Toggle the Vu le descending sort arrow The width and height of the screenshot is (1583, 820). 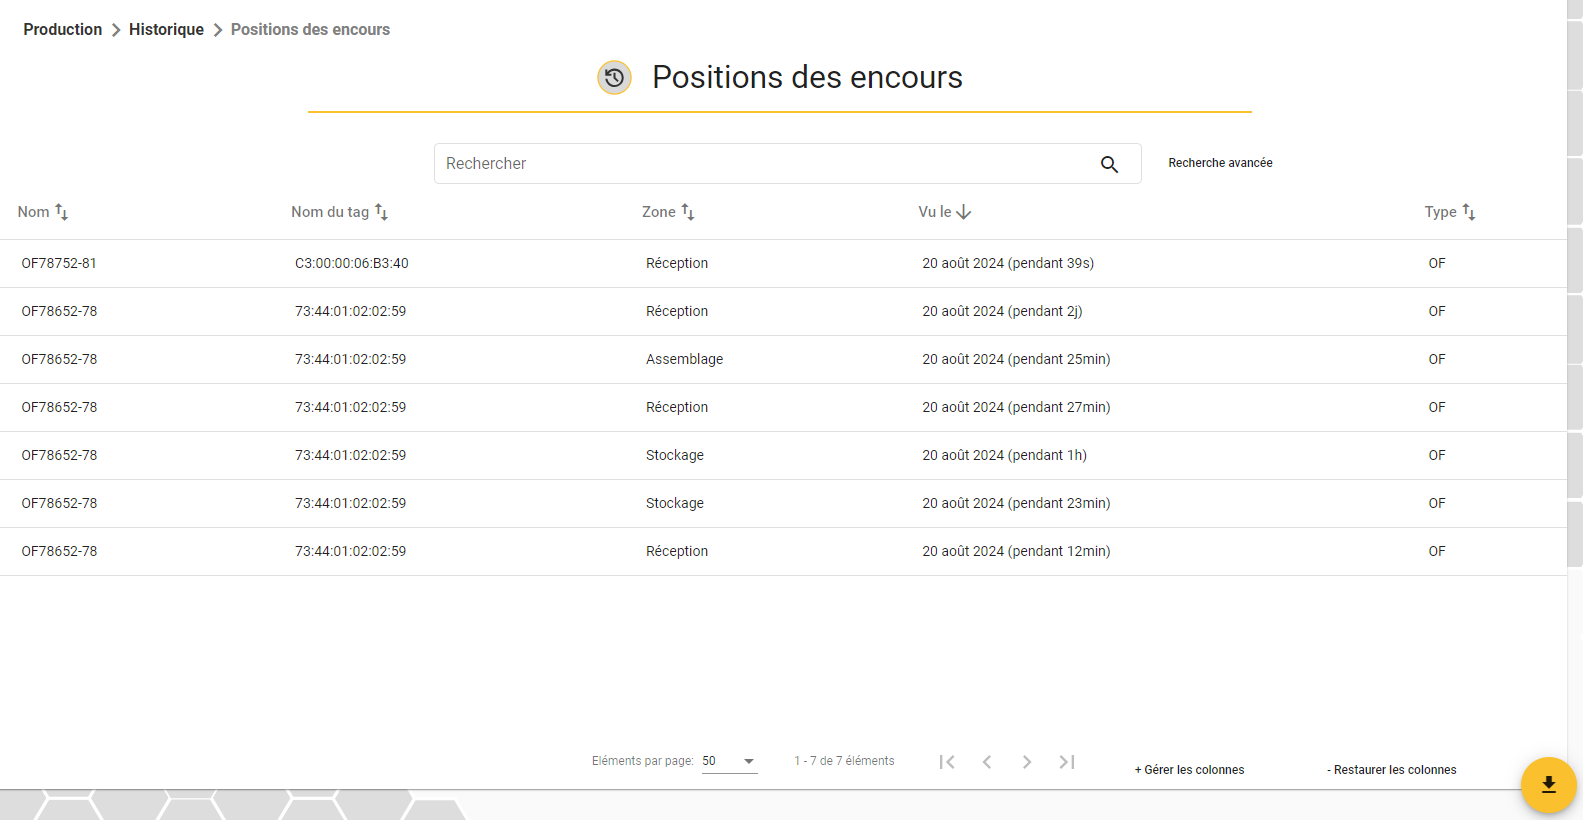point(964,212)
